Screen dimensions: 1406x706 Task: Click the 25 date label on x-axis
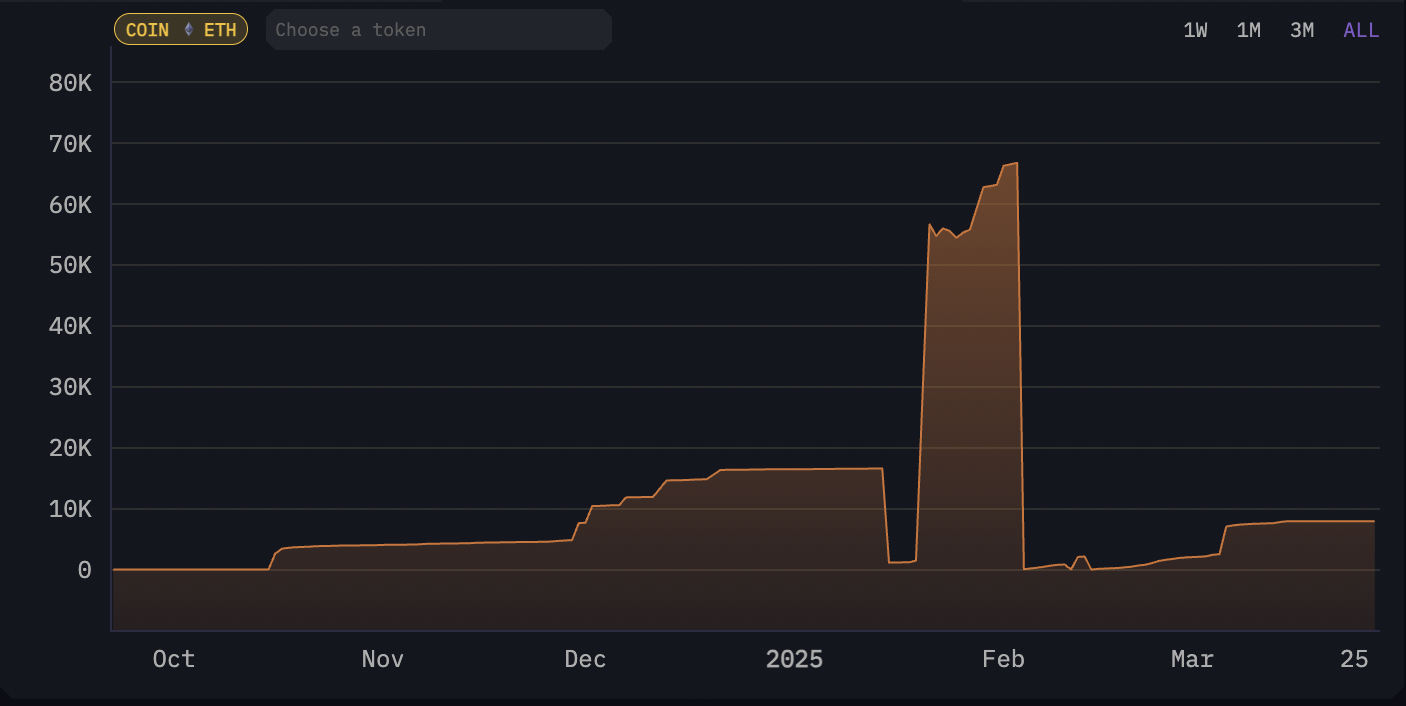point(1354,659)
